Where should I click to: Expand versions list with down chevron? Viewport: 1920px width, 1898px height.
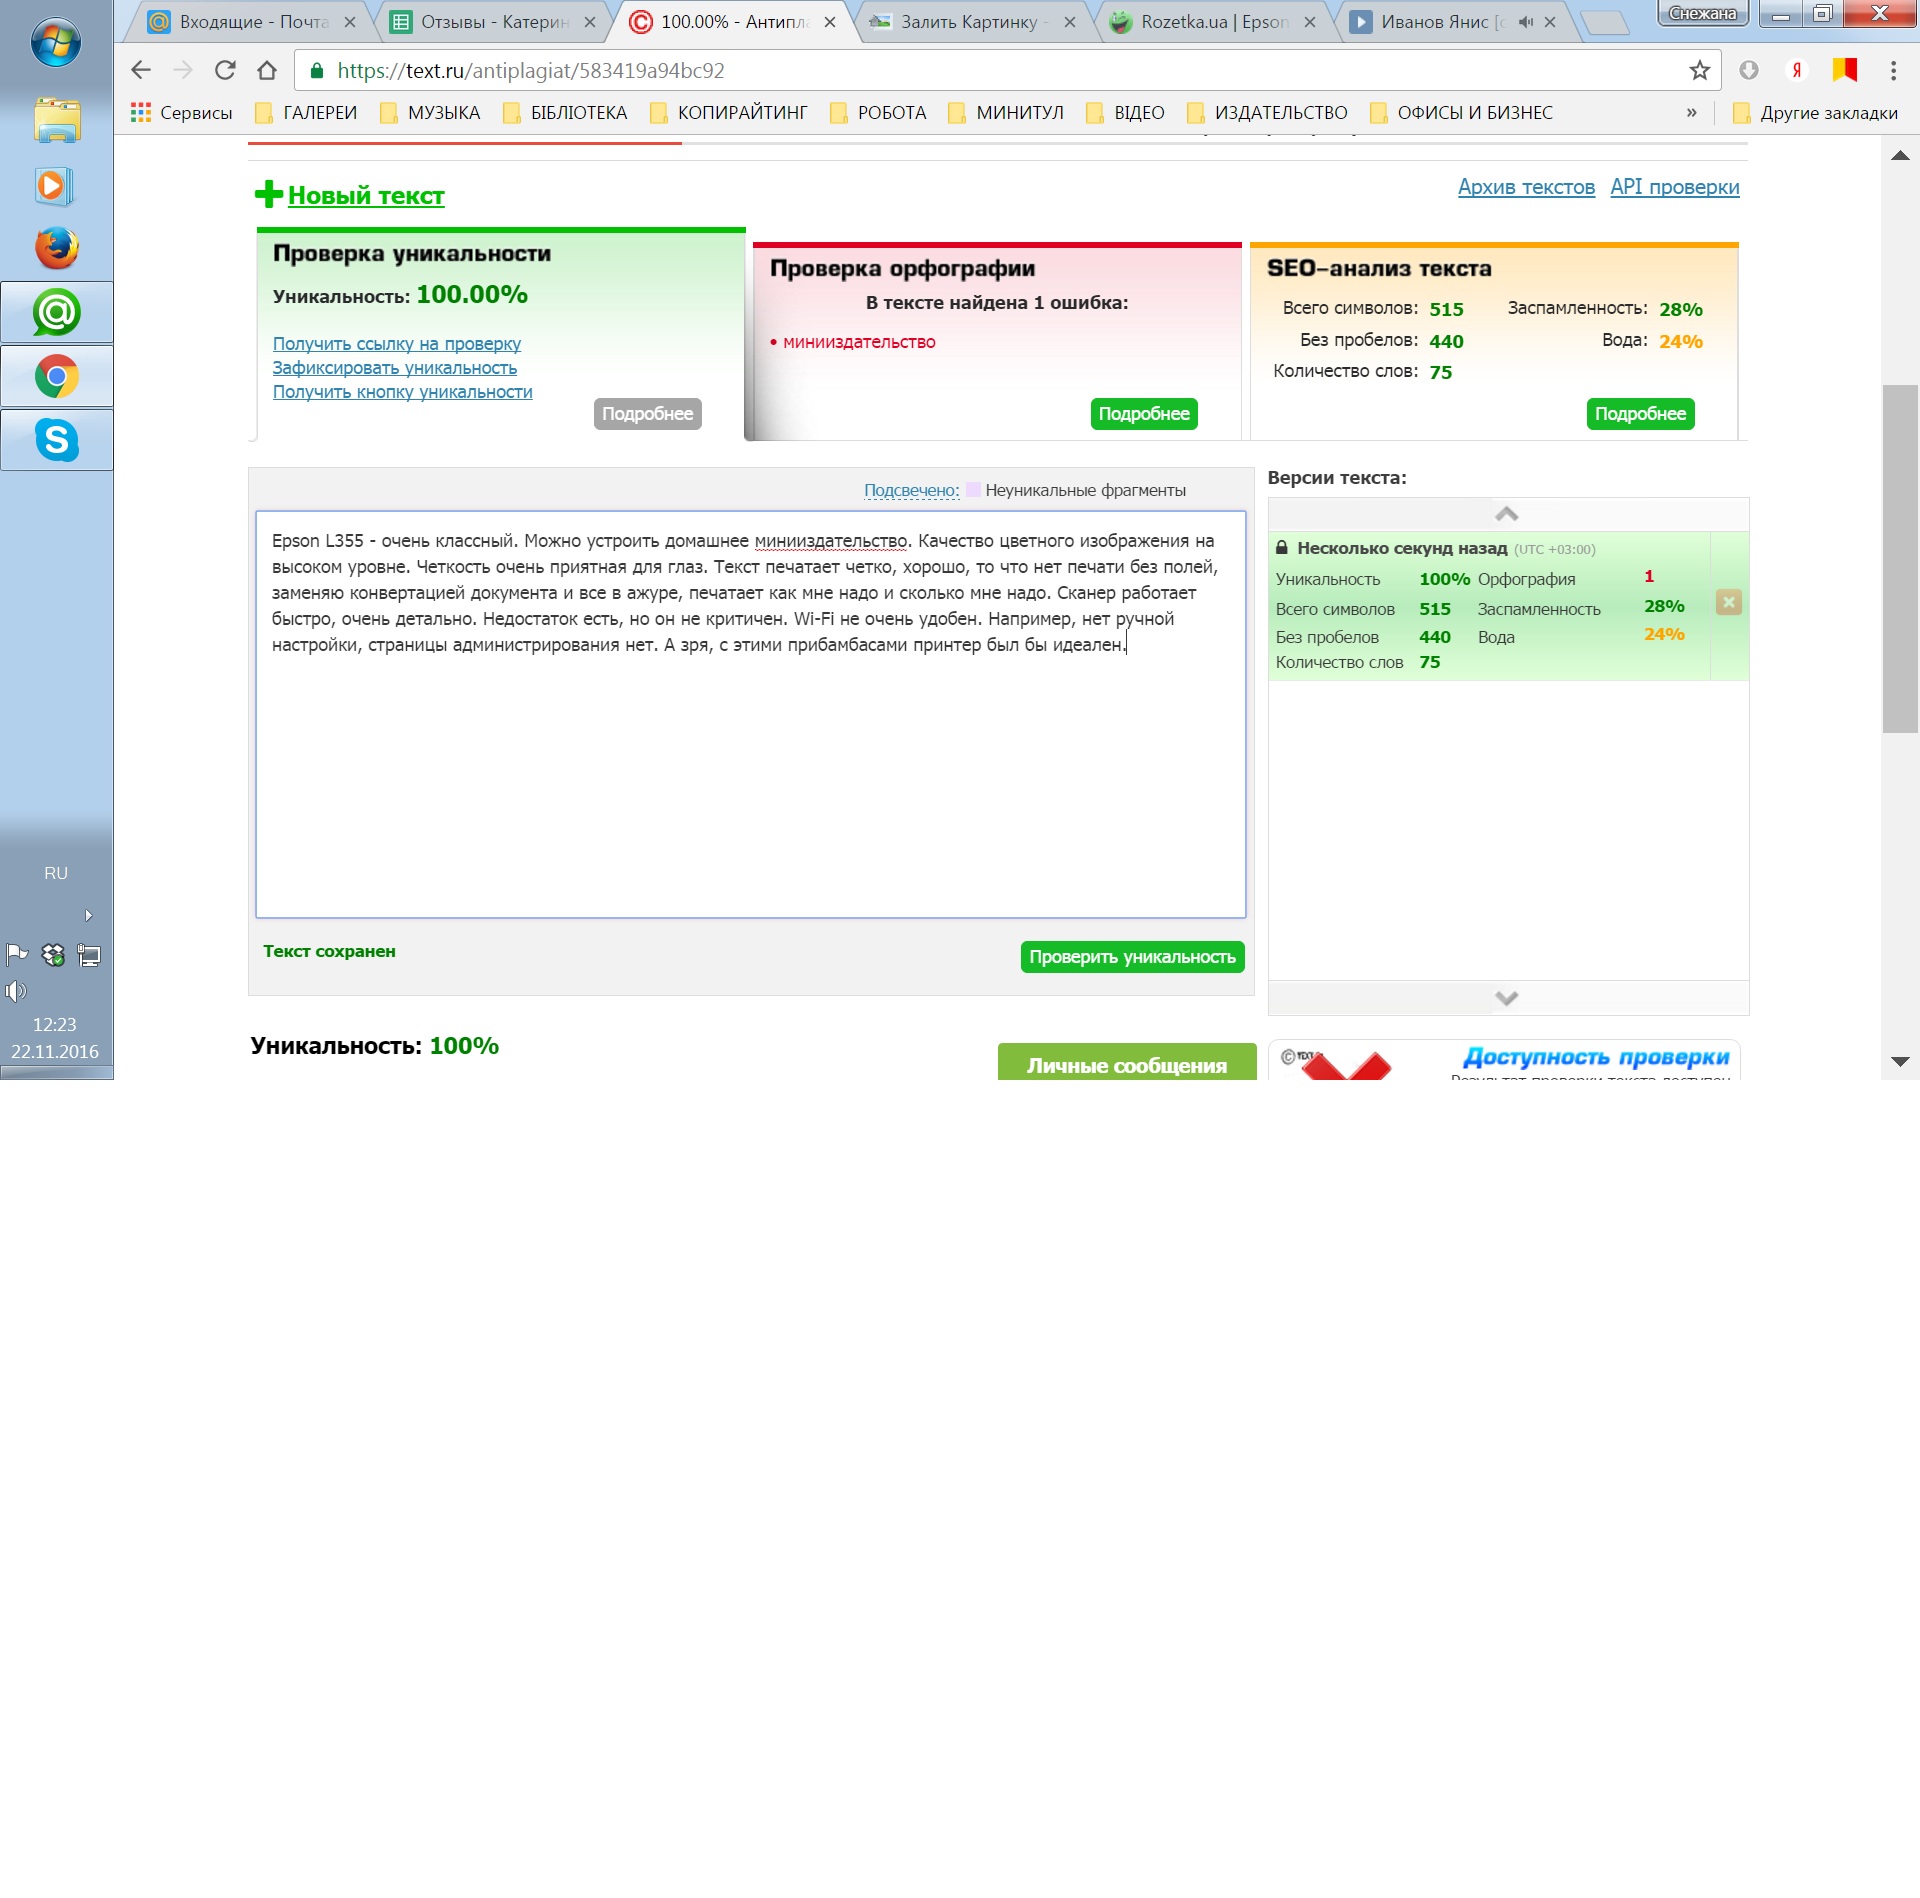point(1507,997)
